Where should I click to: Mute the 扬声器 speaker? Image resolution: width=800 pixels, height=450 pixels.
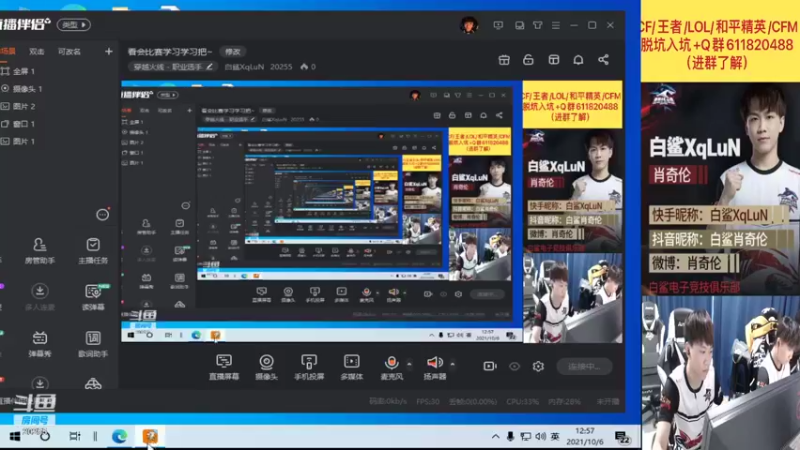click(x=435, y=367)
